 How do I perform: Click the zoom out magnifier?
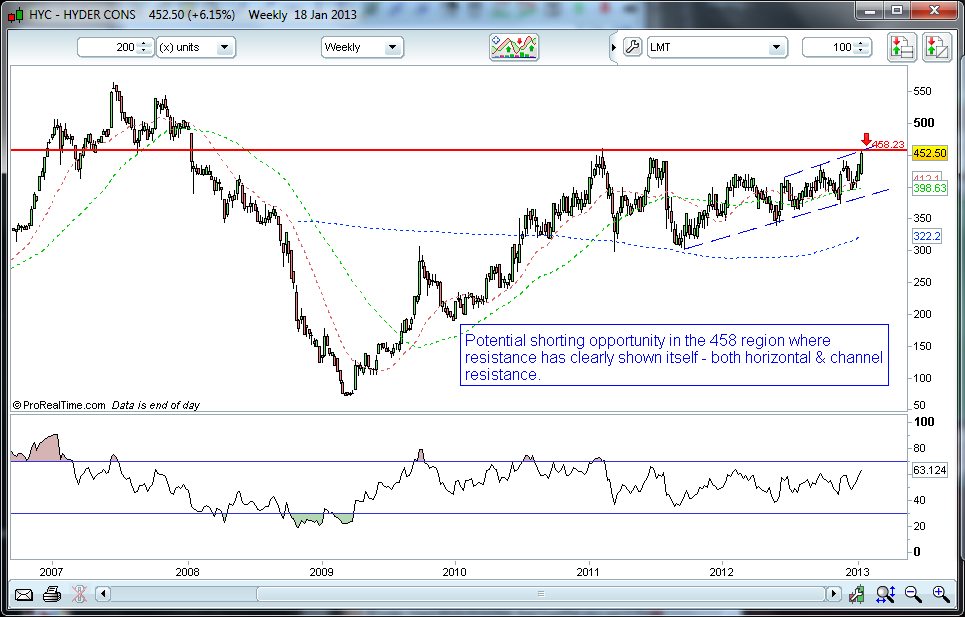[x=913, y=594]
